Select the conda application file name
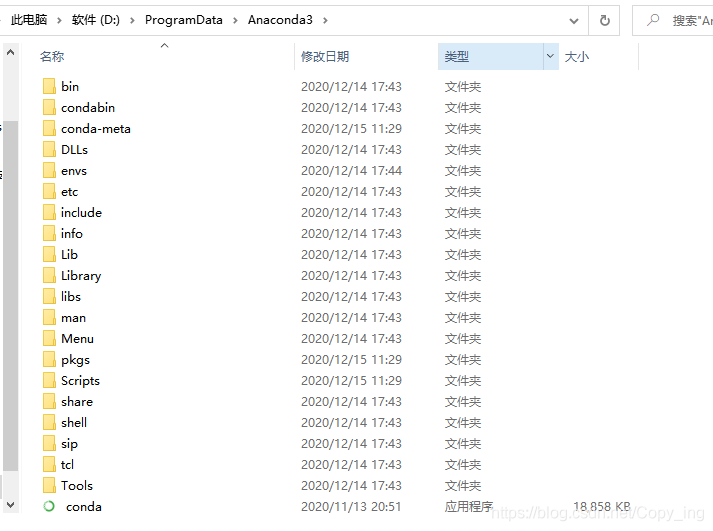Image resolution: width=713 pixels, height=531 pixels. click(83, 506)
